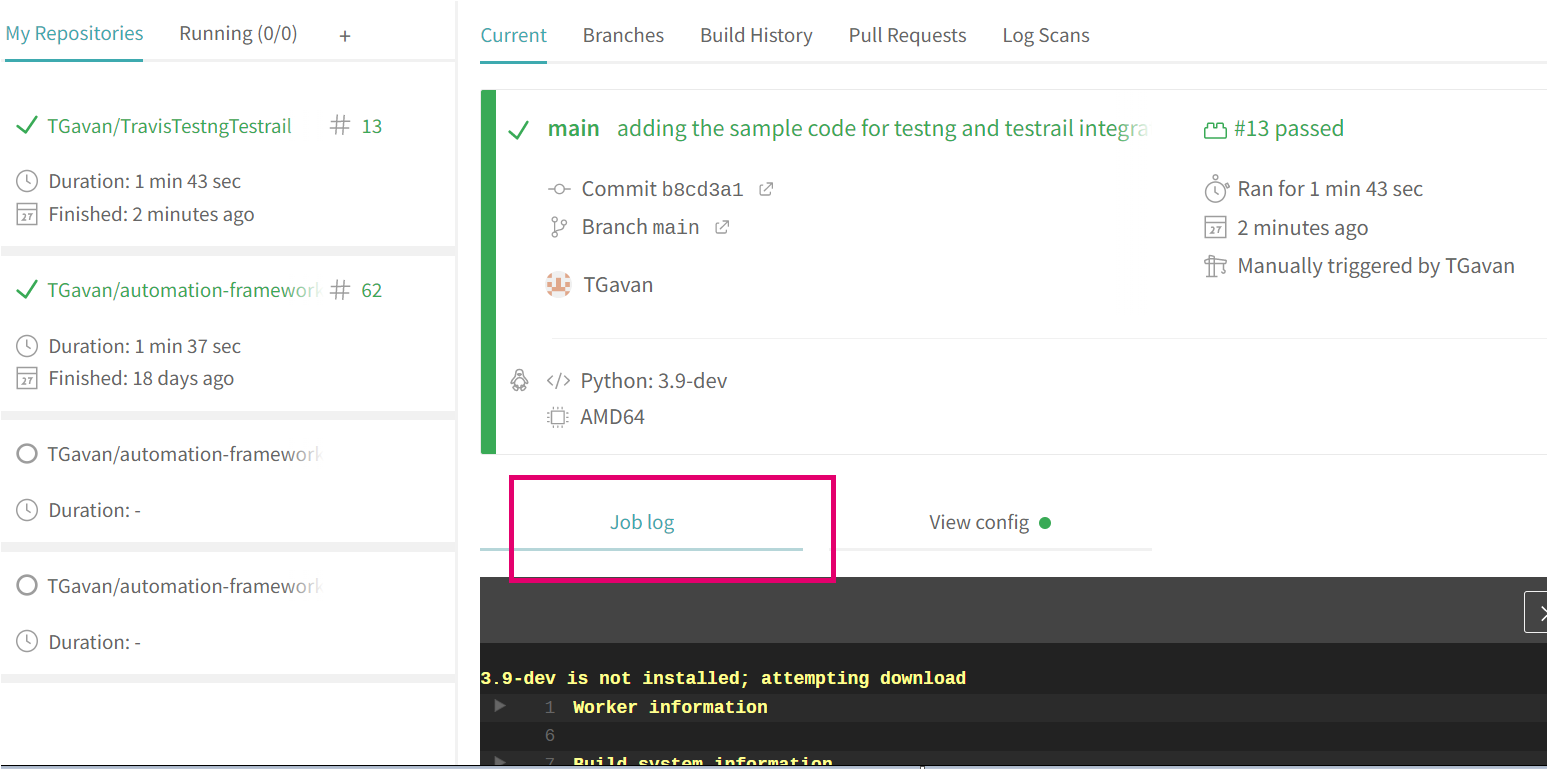Switch to the Branches tab
Screen dimensions: 1548x770
(623, 36)
